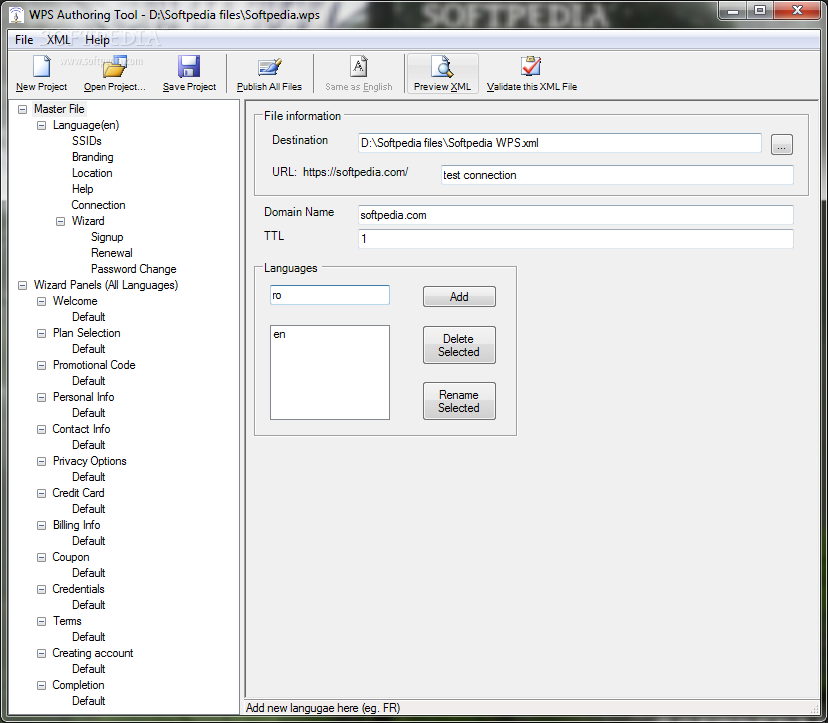Viewport: 828px width, 723px height.
Task: Click the Delete Selected button
Action: point(459,345)
